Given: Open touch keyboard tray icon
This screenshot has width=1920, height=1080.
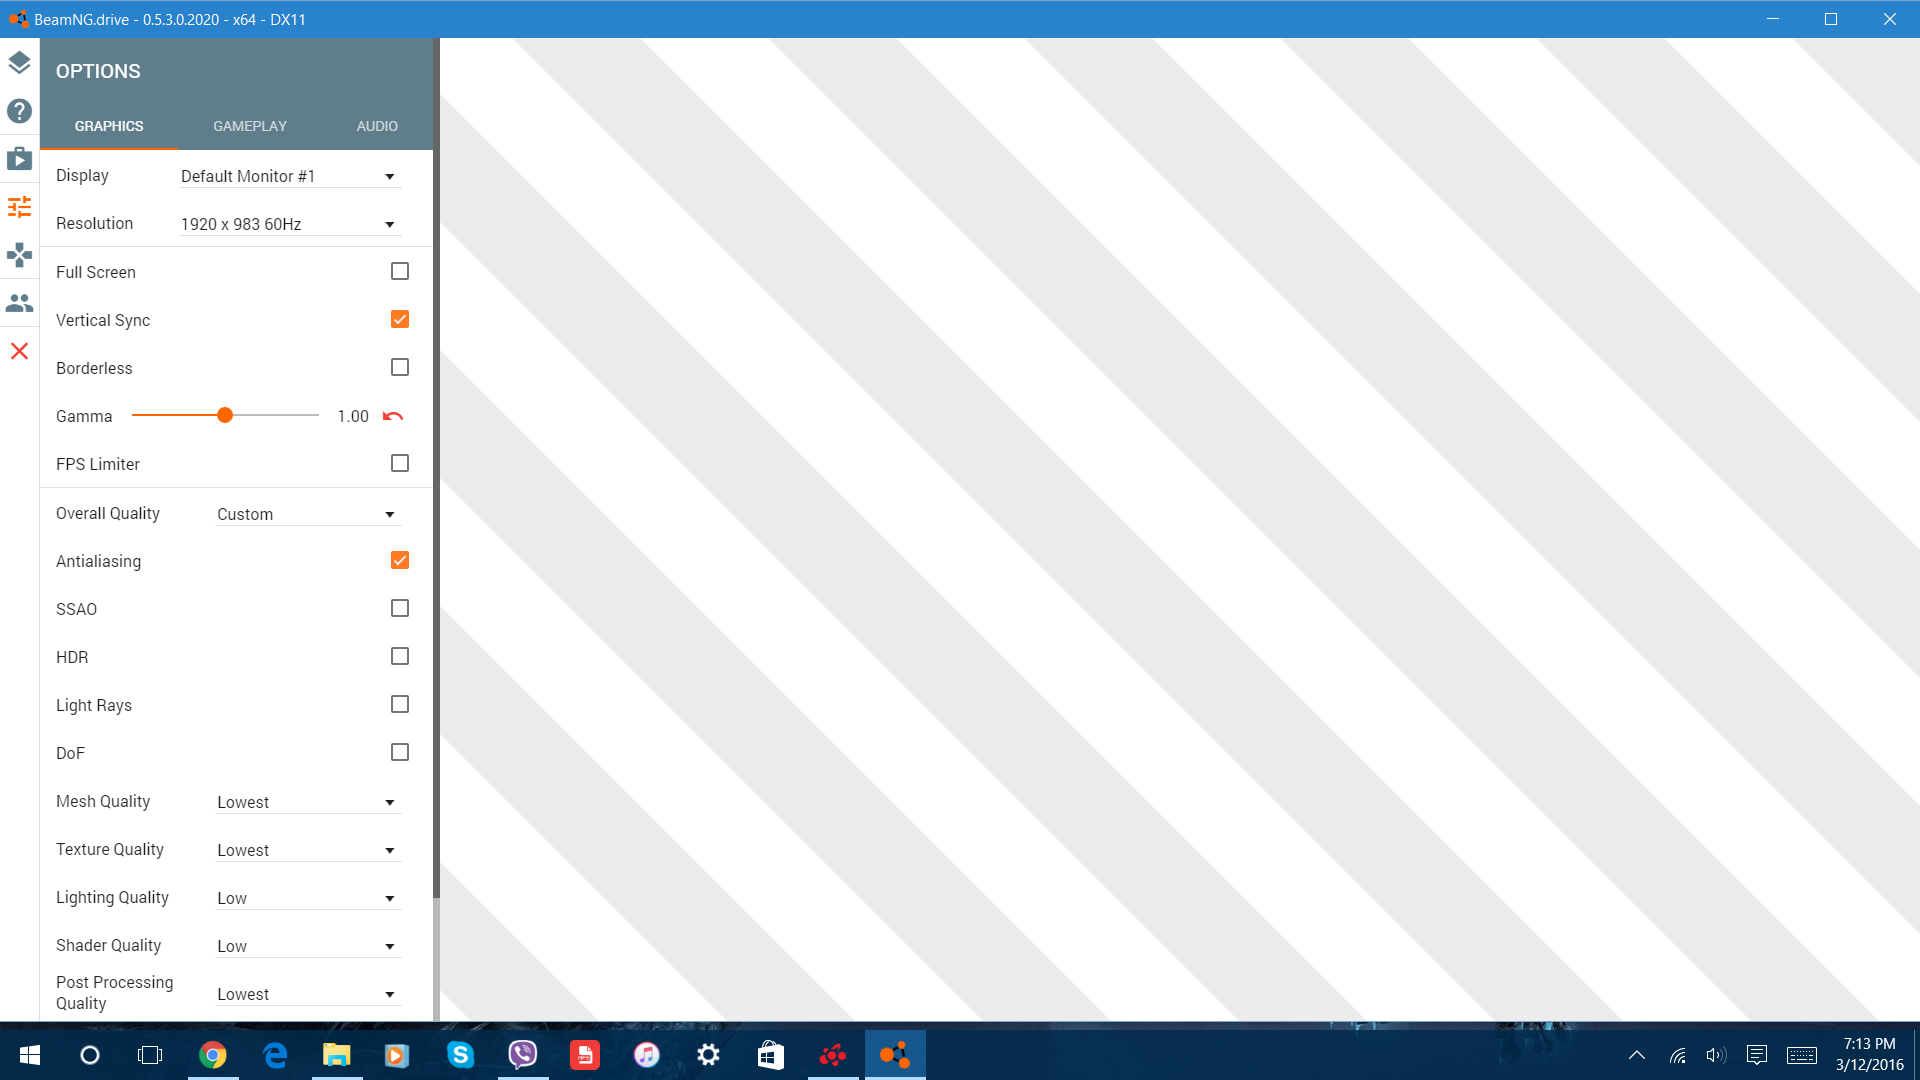Looking at the screenshot, I should coord(1802,1055).
